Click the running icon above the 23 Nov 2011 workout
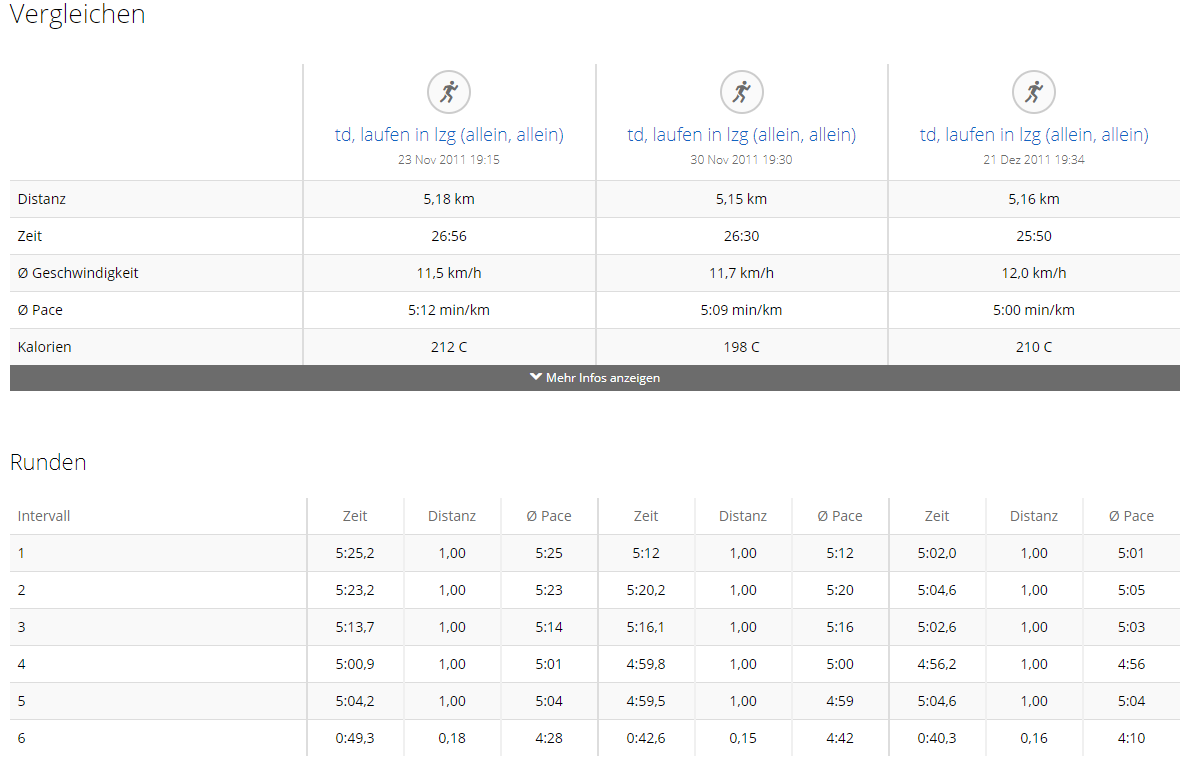The height and width of the screenshot is (761, 1189). (449, 92)
